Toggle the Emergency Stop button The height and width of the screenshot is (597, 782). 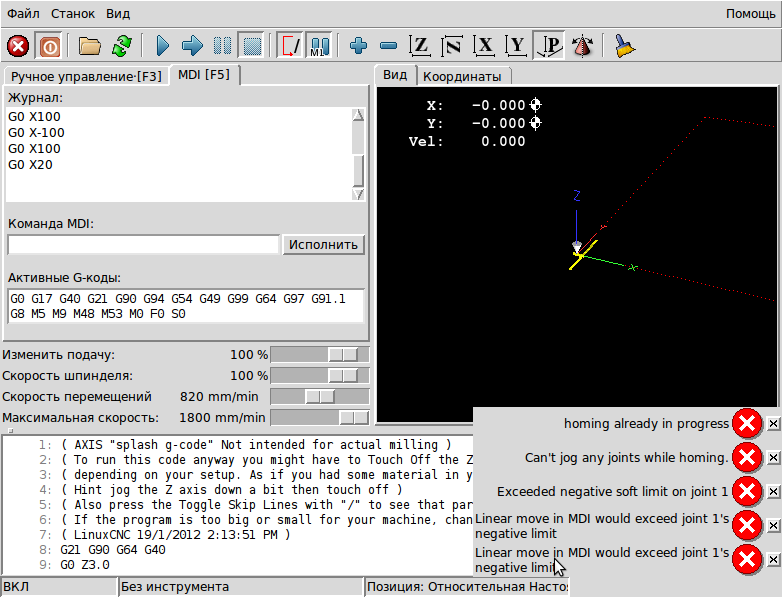click(18, 46)
